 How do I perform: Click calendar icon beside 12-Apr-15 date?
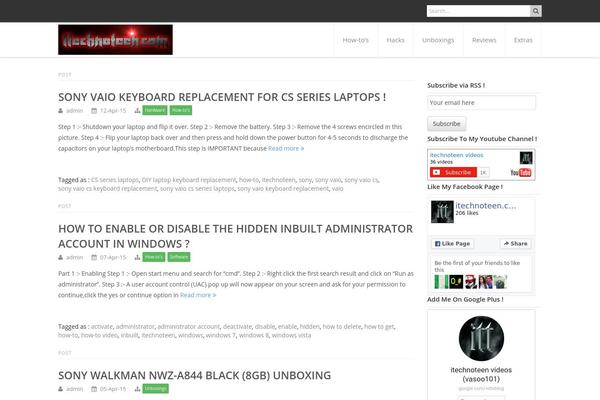pyautogui.click(x=94, y=111)
